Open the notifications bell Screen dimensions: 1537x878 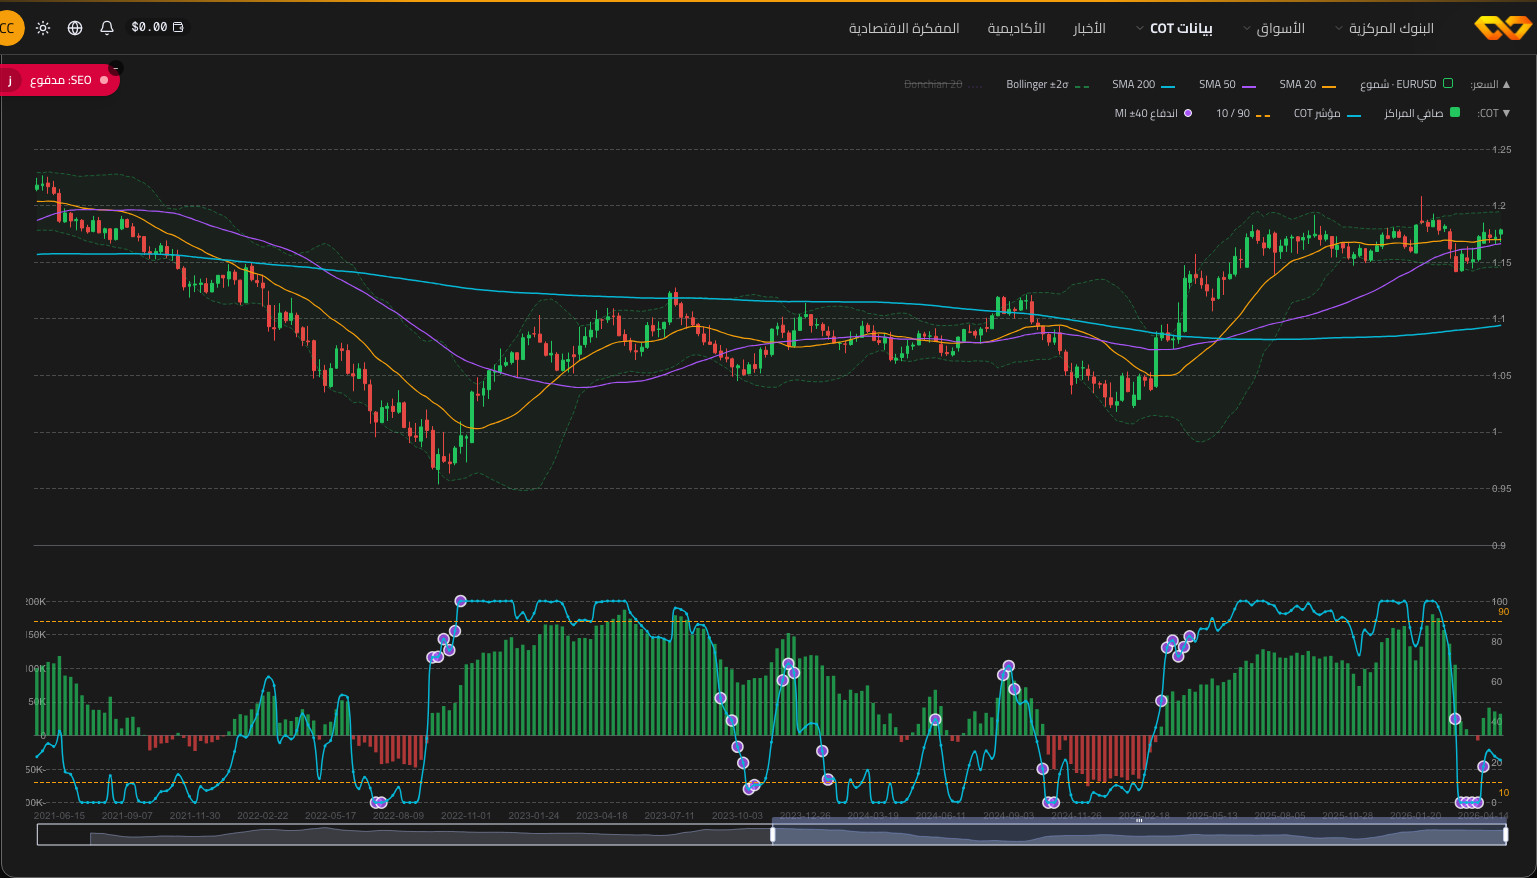click(x=107, y=28)
